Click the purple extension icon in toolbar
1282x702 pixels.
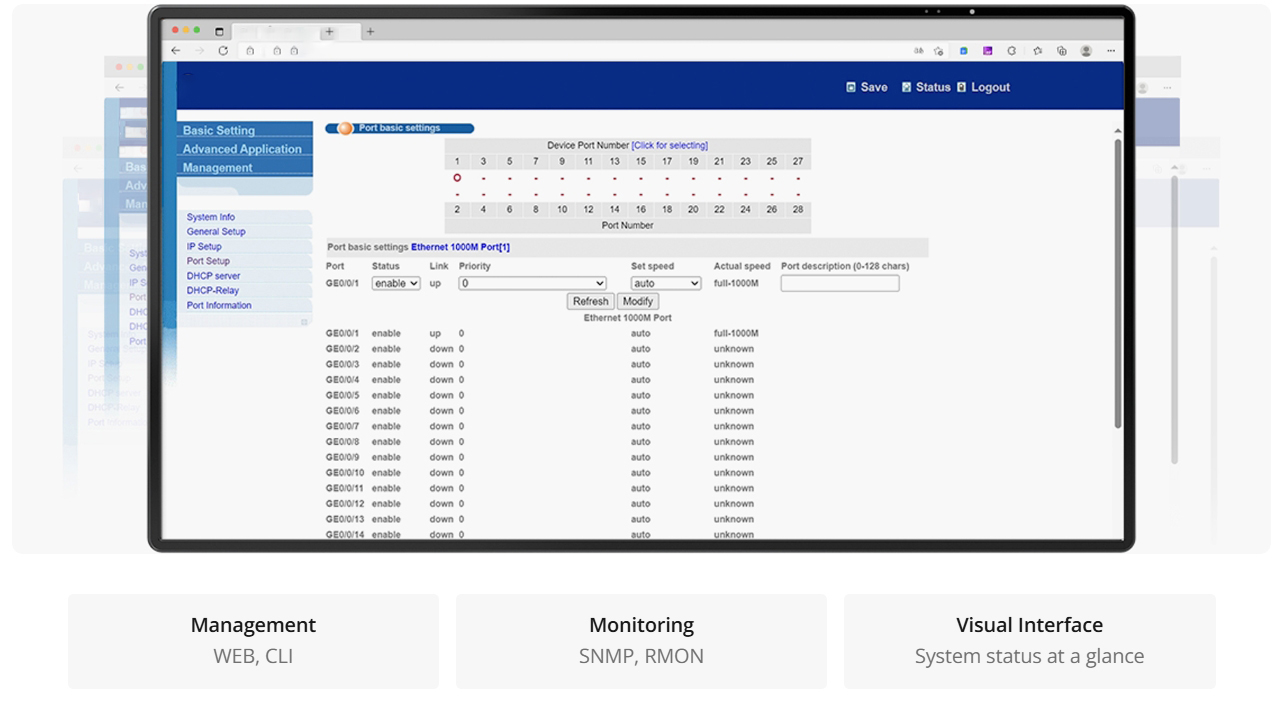[x=988, y=50]
